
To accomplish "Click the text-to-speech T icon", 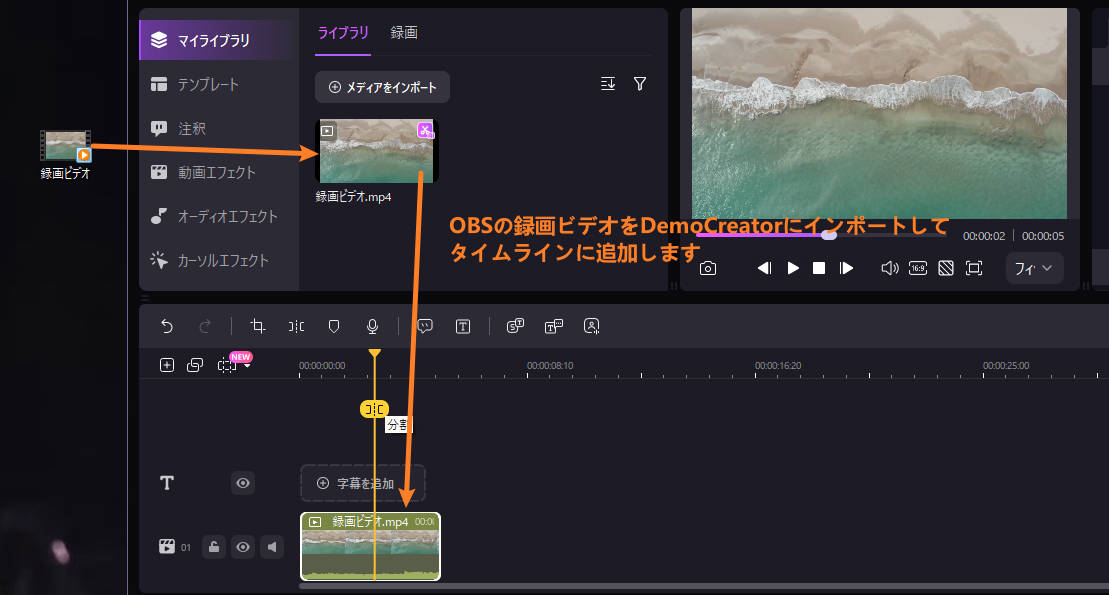I will [553, 326].
